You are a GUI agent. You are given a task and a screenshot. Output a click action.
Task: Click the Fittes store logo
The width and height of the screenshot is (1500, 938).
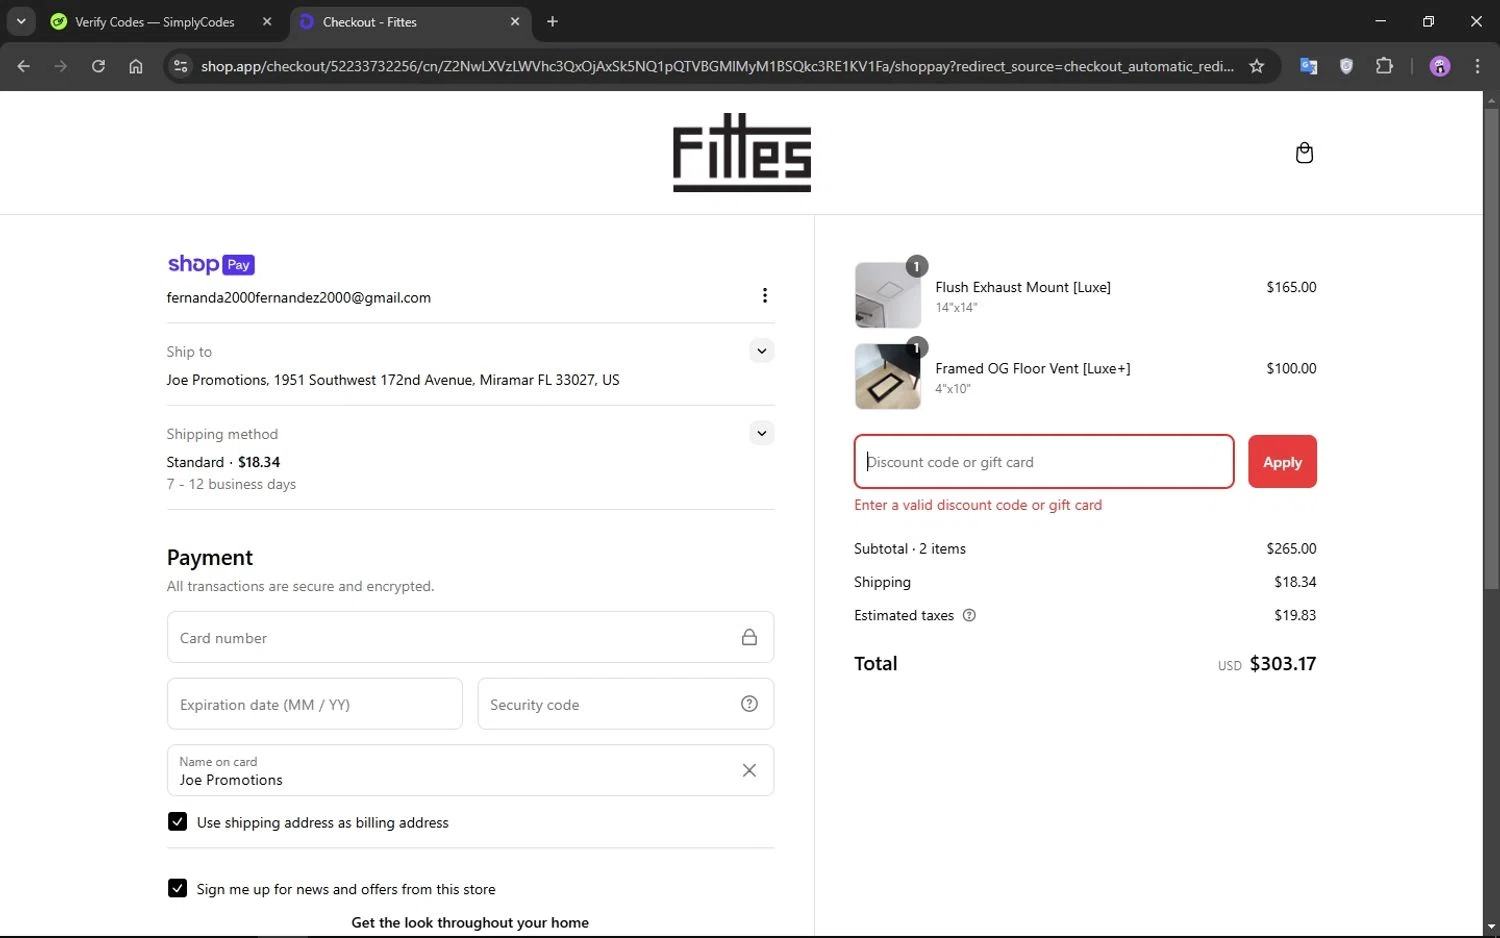742,152
